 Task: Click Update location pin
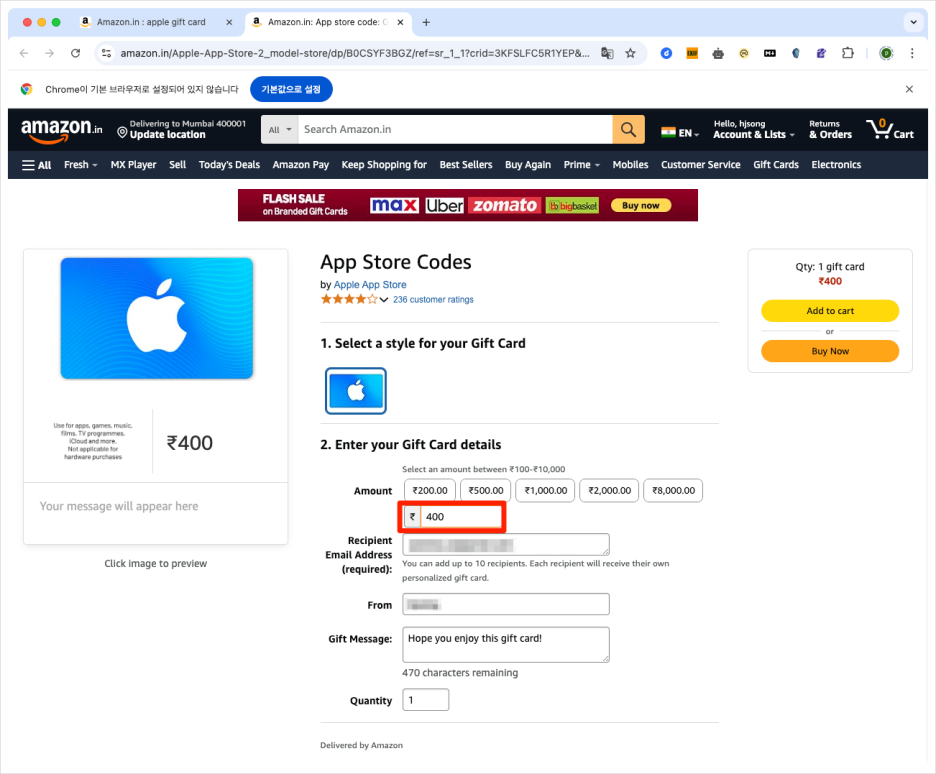coord(181,129)
